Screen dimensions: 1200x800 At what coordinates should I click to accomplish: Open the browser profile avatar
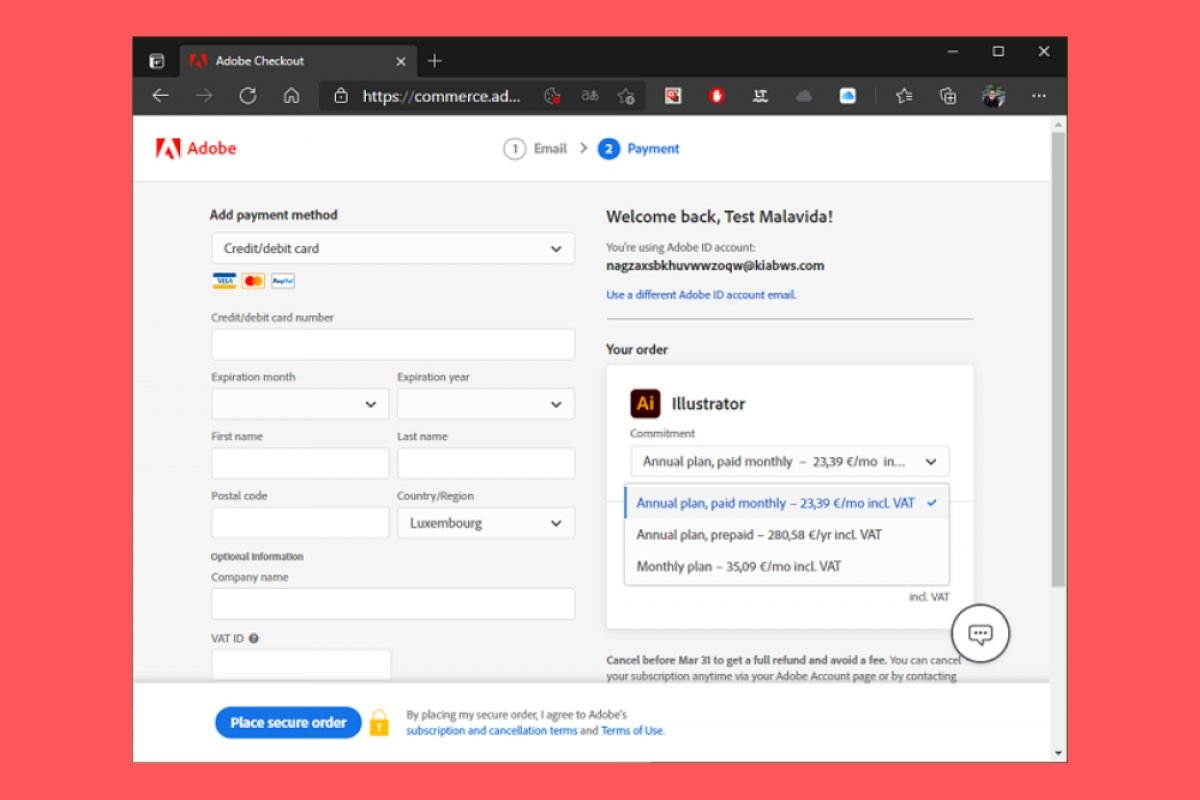point(993,96)
